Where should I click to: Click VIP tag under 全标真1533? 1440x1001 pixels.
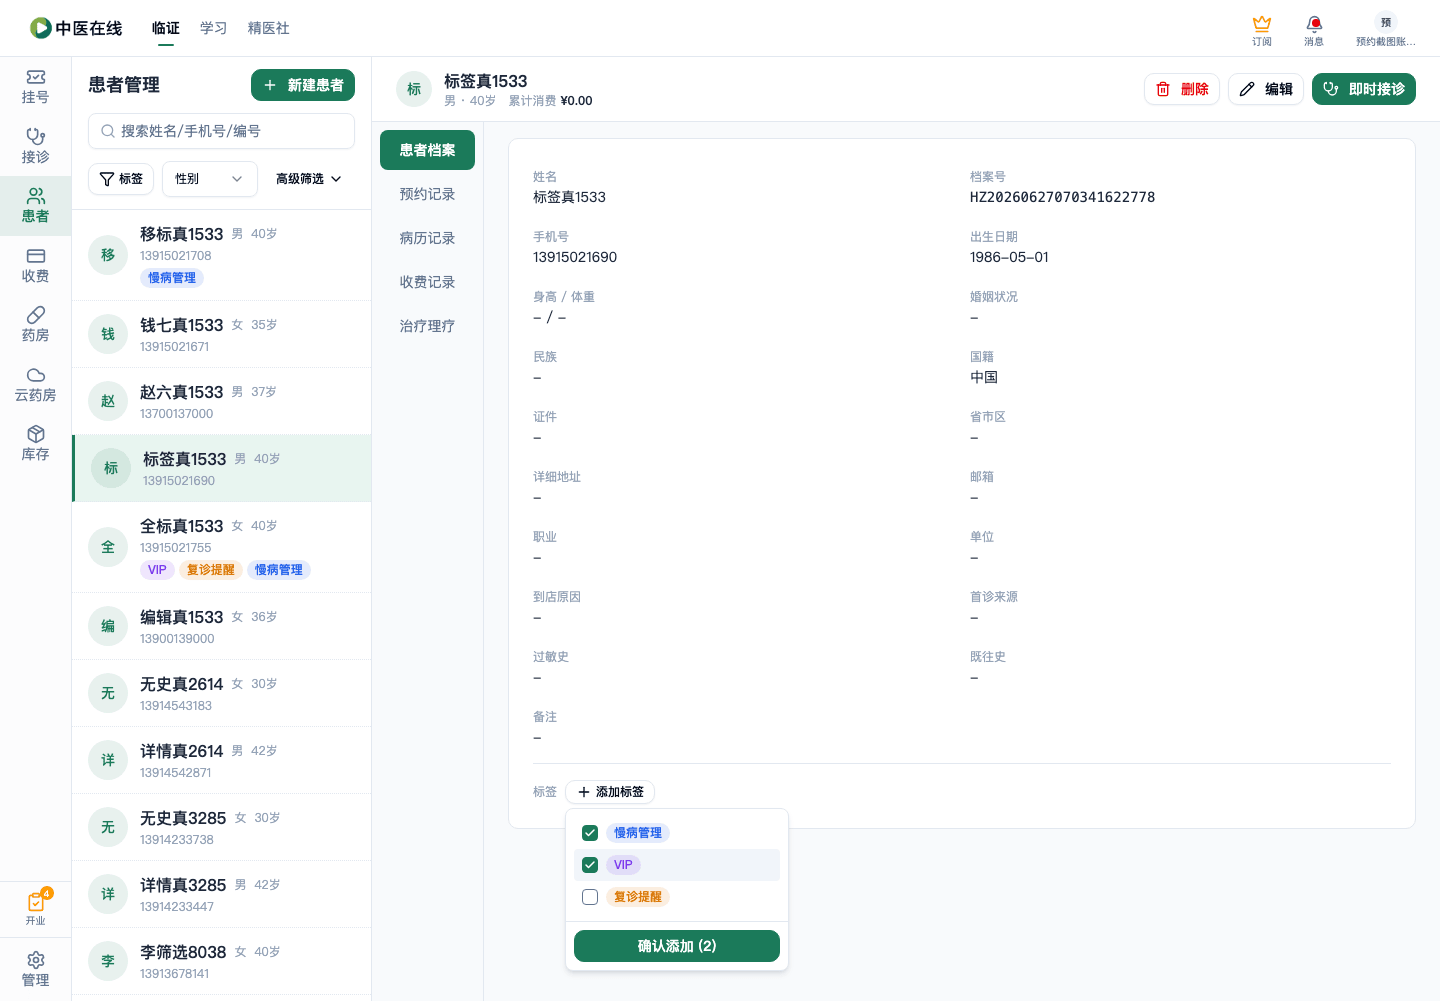157,570
